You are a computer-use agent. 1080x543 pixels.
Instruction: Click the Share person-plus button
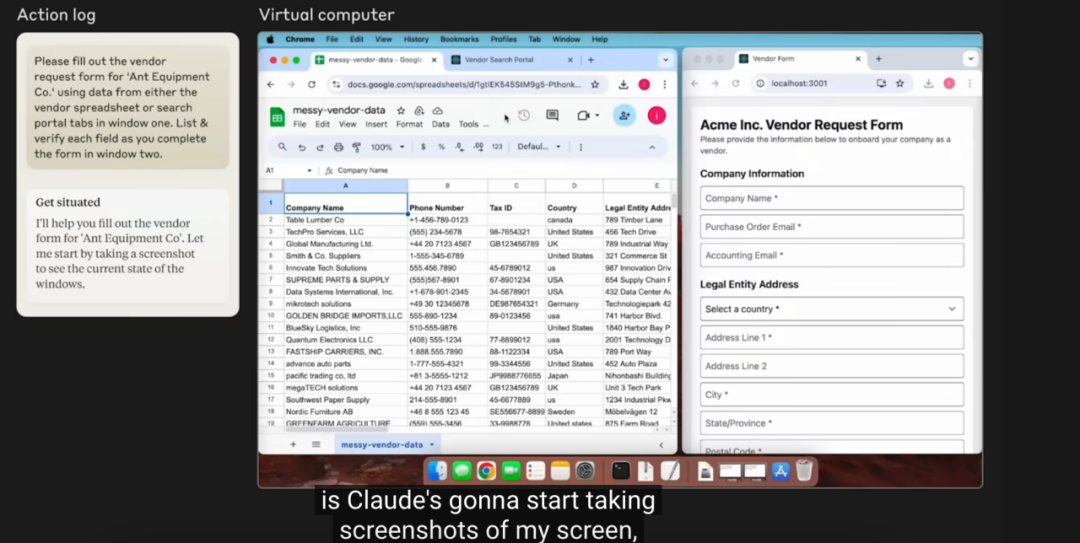(624, 116)
